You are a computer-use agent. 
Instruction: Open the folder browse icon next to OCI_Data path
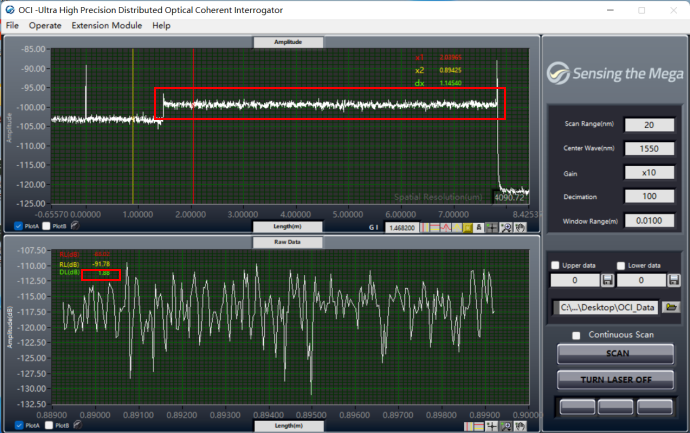coord(670,307)
